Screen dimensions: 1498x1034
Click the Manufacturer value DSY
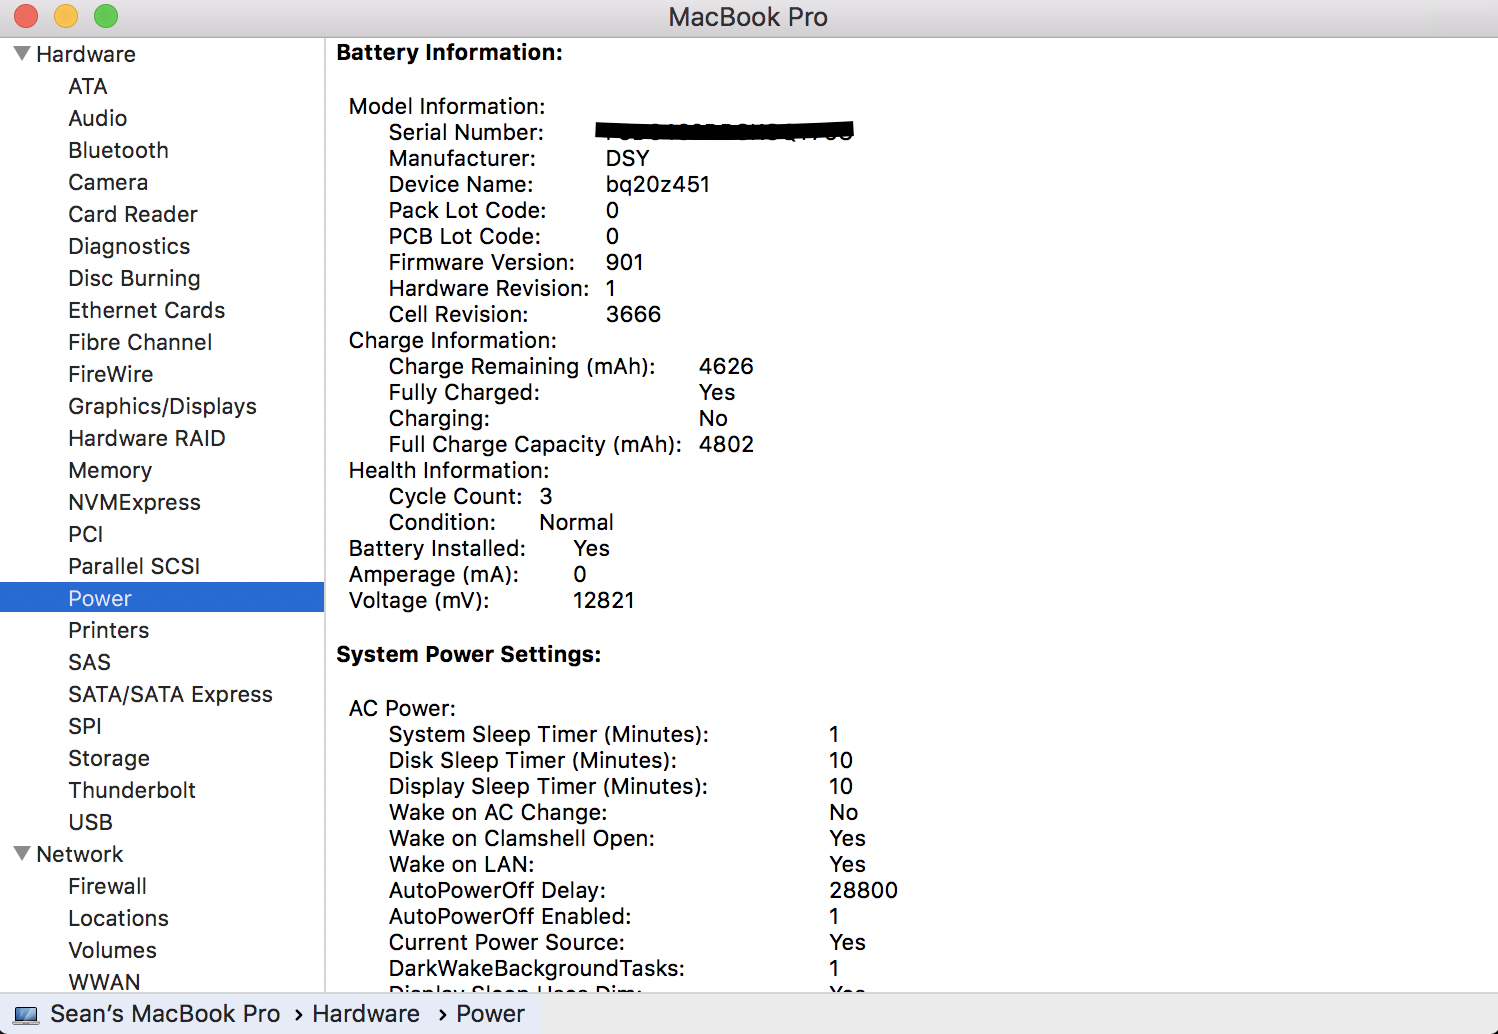tap(628, 158)
